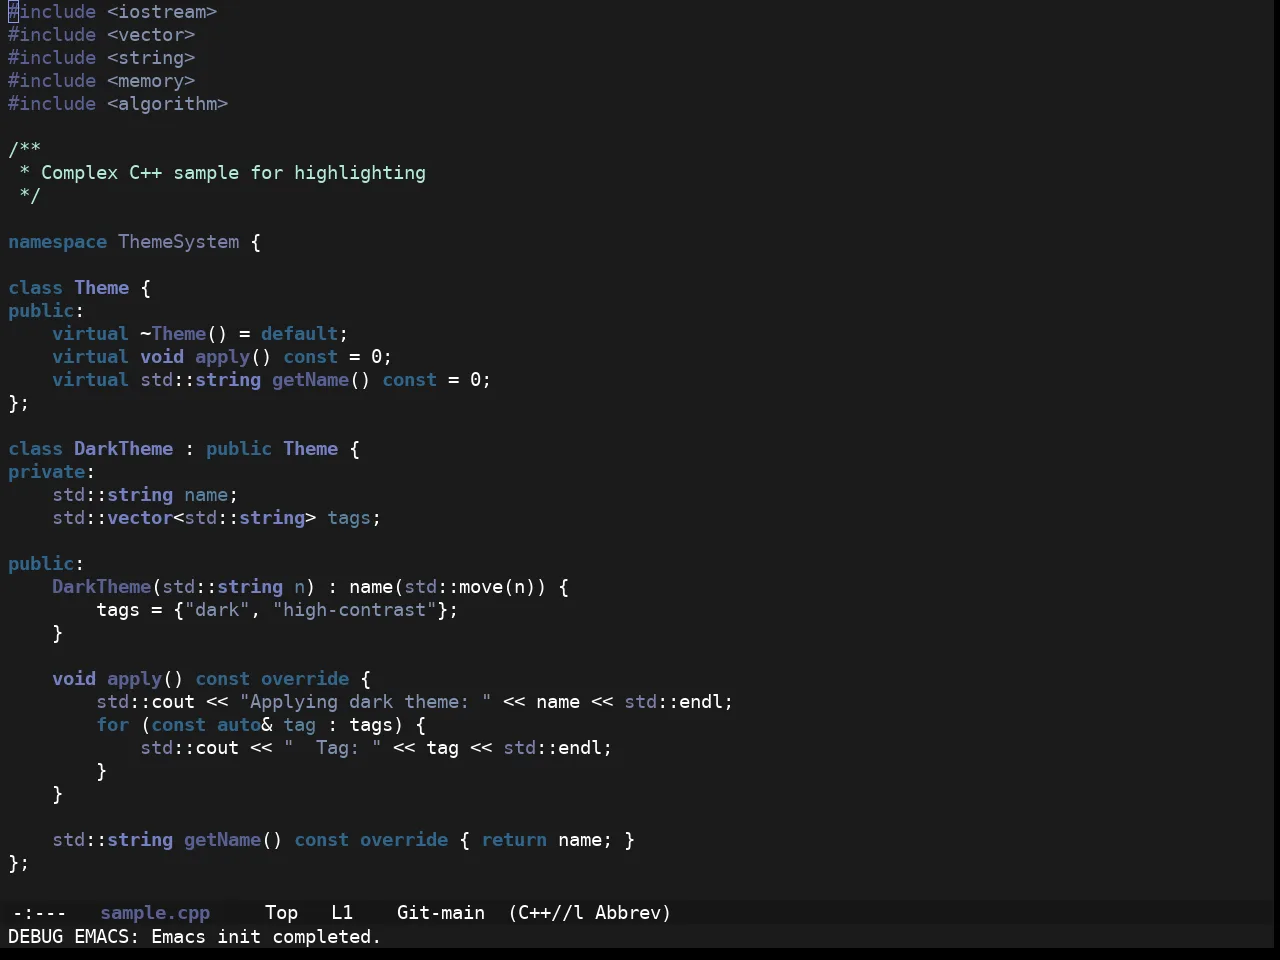1280x960 pixels.
Task: Click 'move' in 'std::move(n)'
Action: 481,587
